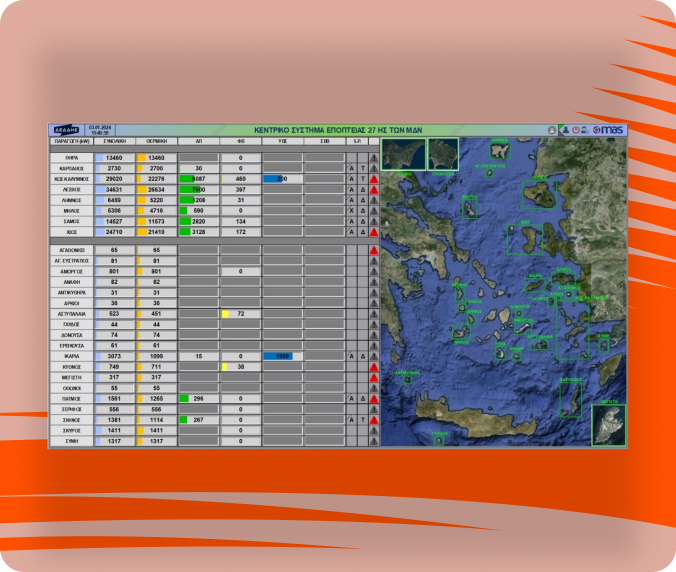Click the ΙΚΑΡΙΑ island name button

tap(71, 356)
